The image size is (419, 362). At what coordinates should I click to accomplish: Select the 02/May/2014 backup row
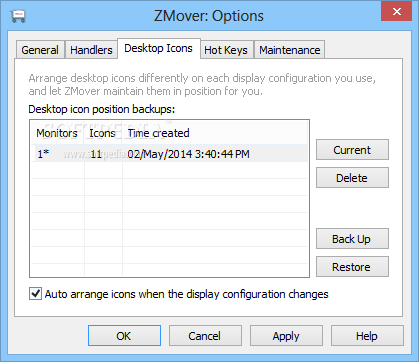pos(169,154)
